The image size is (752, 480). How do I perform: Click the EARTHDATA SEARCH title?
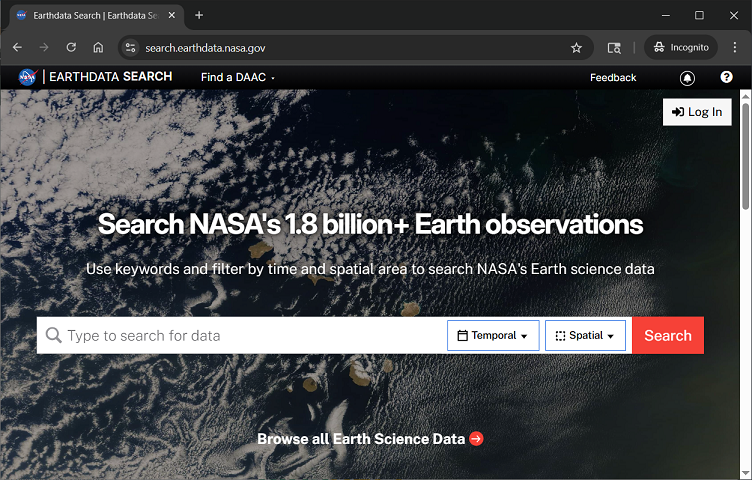coord(111,77)
